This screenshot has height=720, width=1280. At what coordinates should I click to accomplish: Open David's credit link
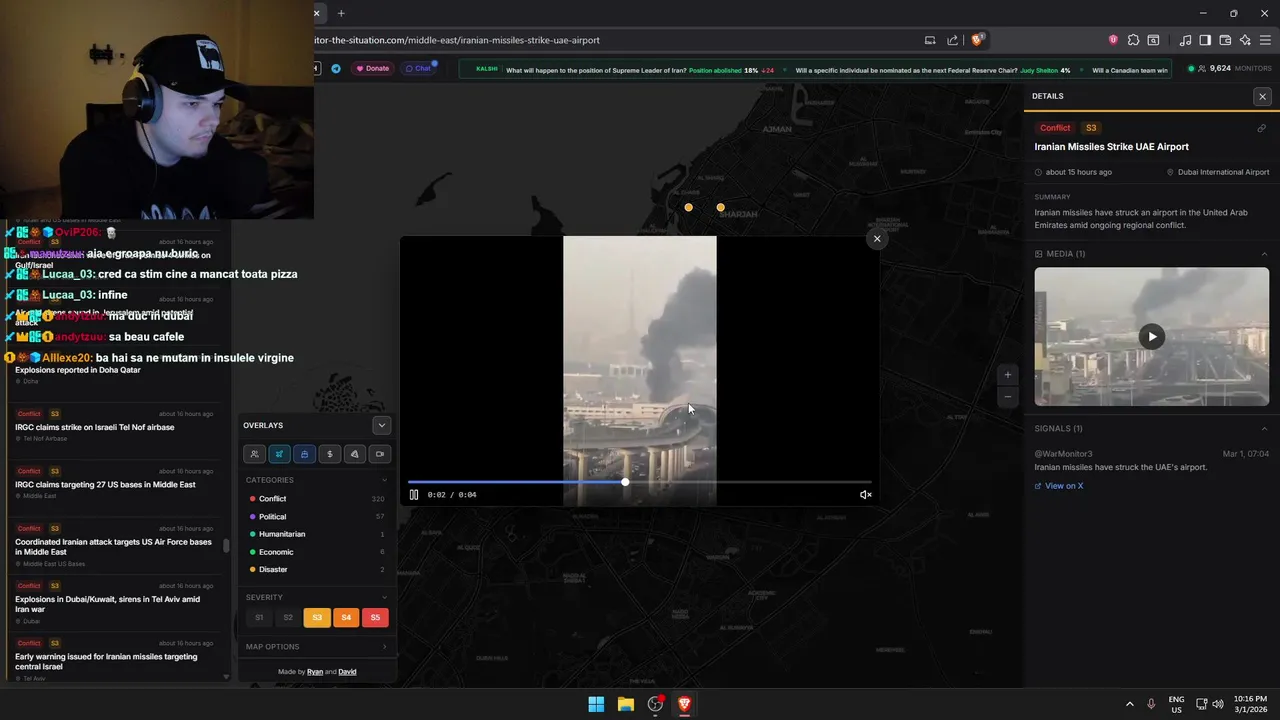coord(347,672)
